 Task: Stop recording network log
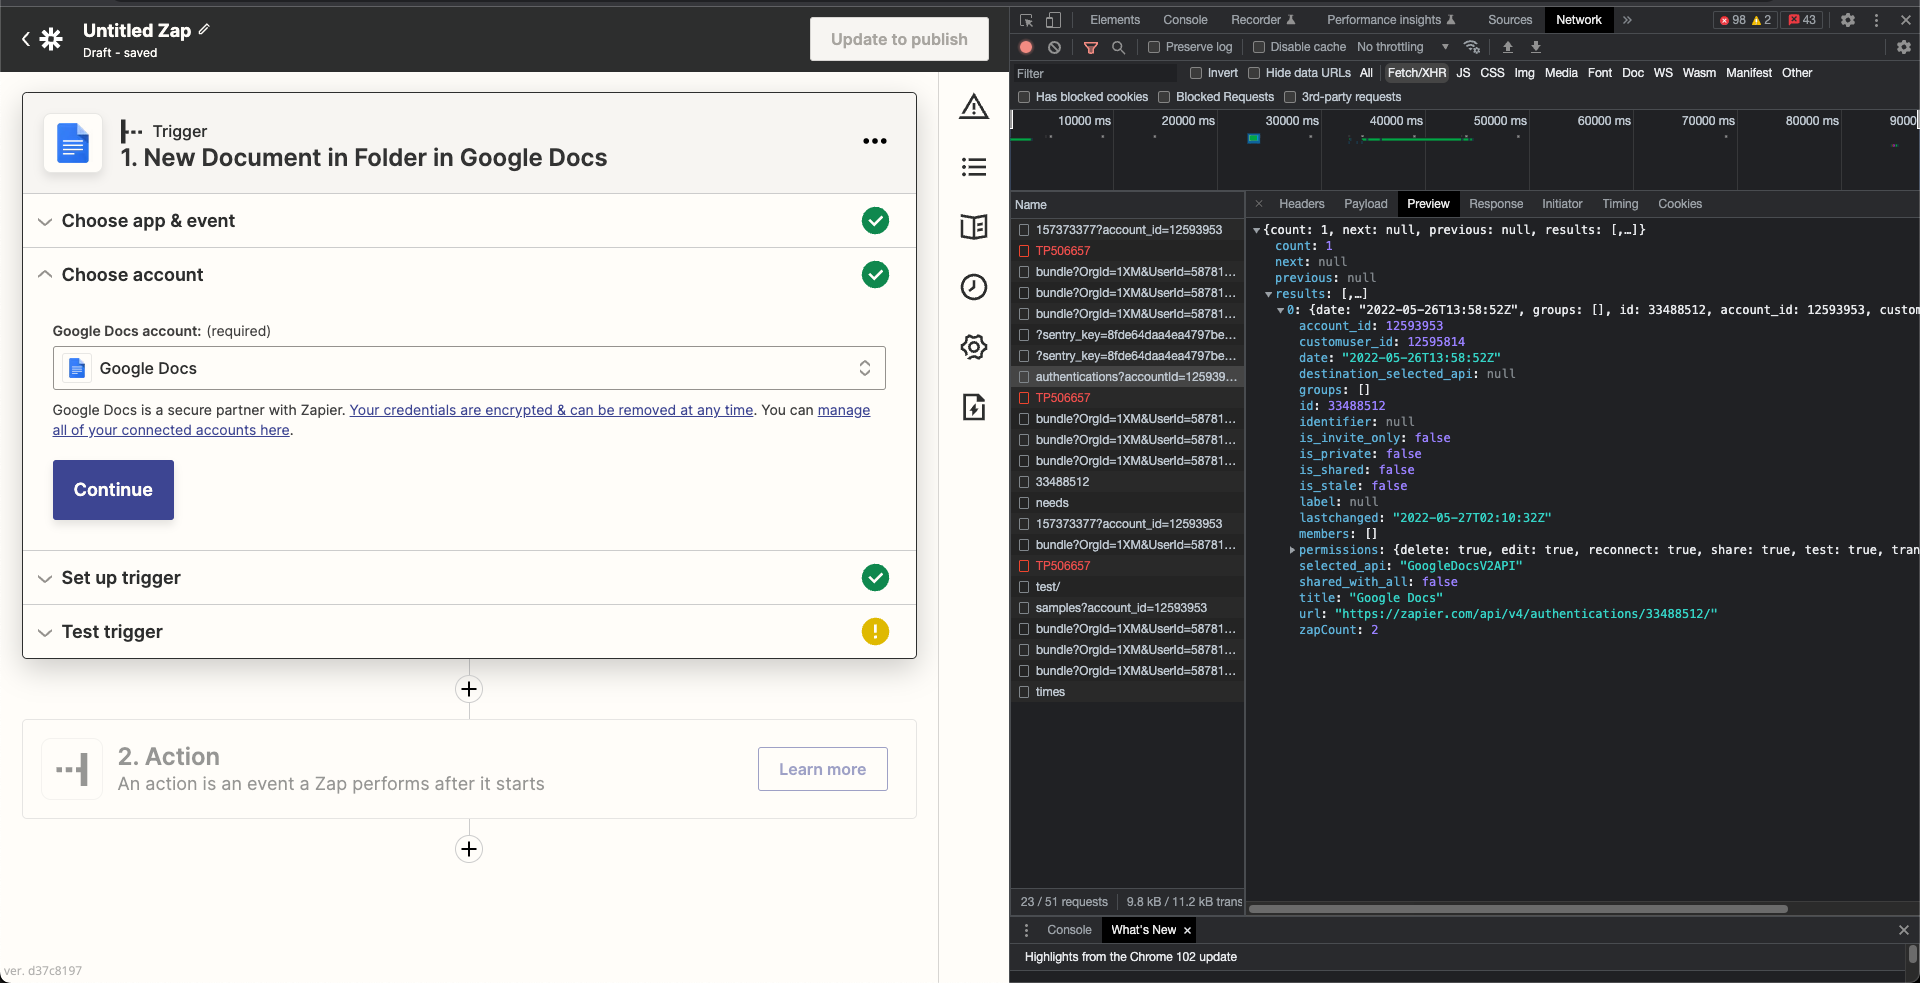tap(1026, 47)
